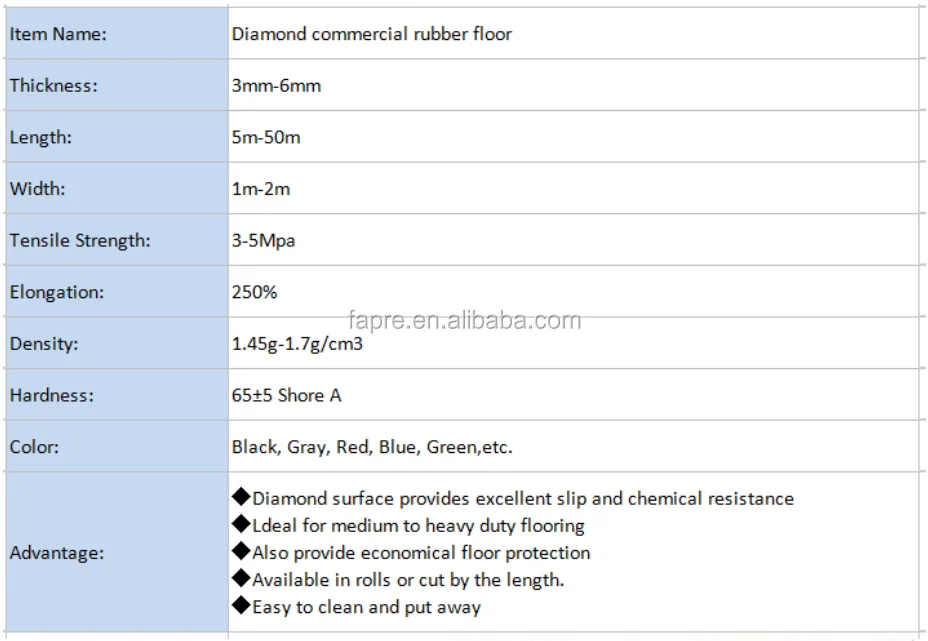This screenshot has height=641, width=928.
Task: Select the "250%" elongation value
Action: [x=254, y=293]
